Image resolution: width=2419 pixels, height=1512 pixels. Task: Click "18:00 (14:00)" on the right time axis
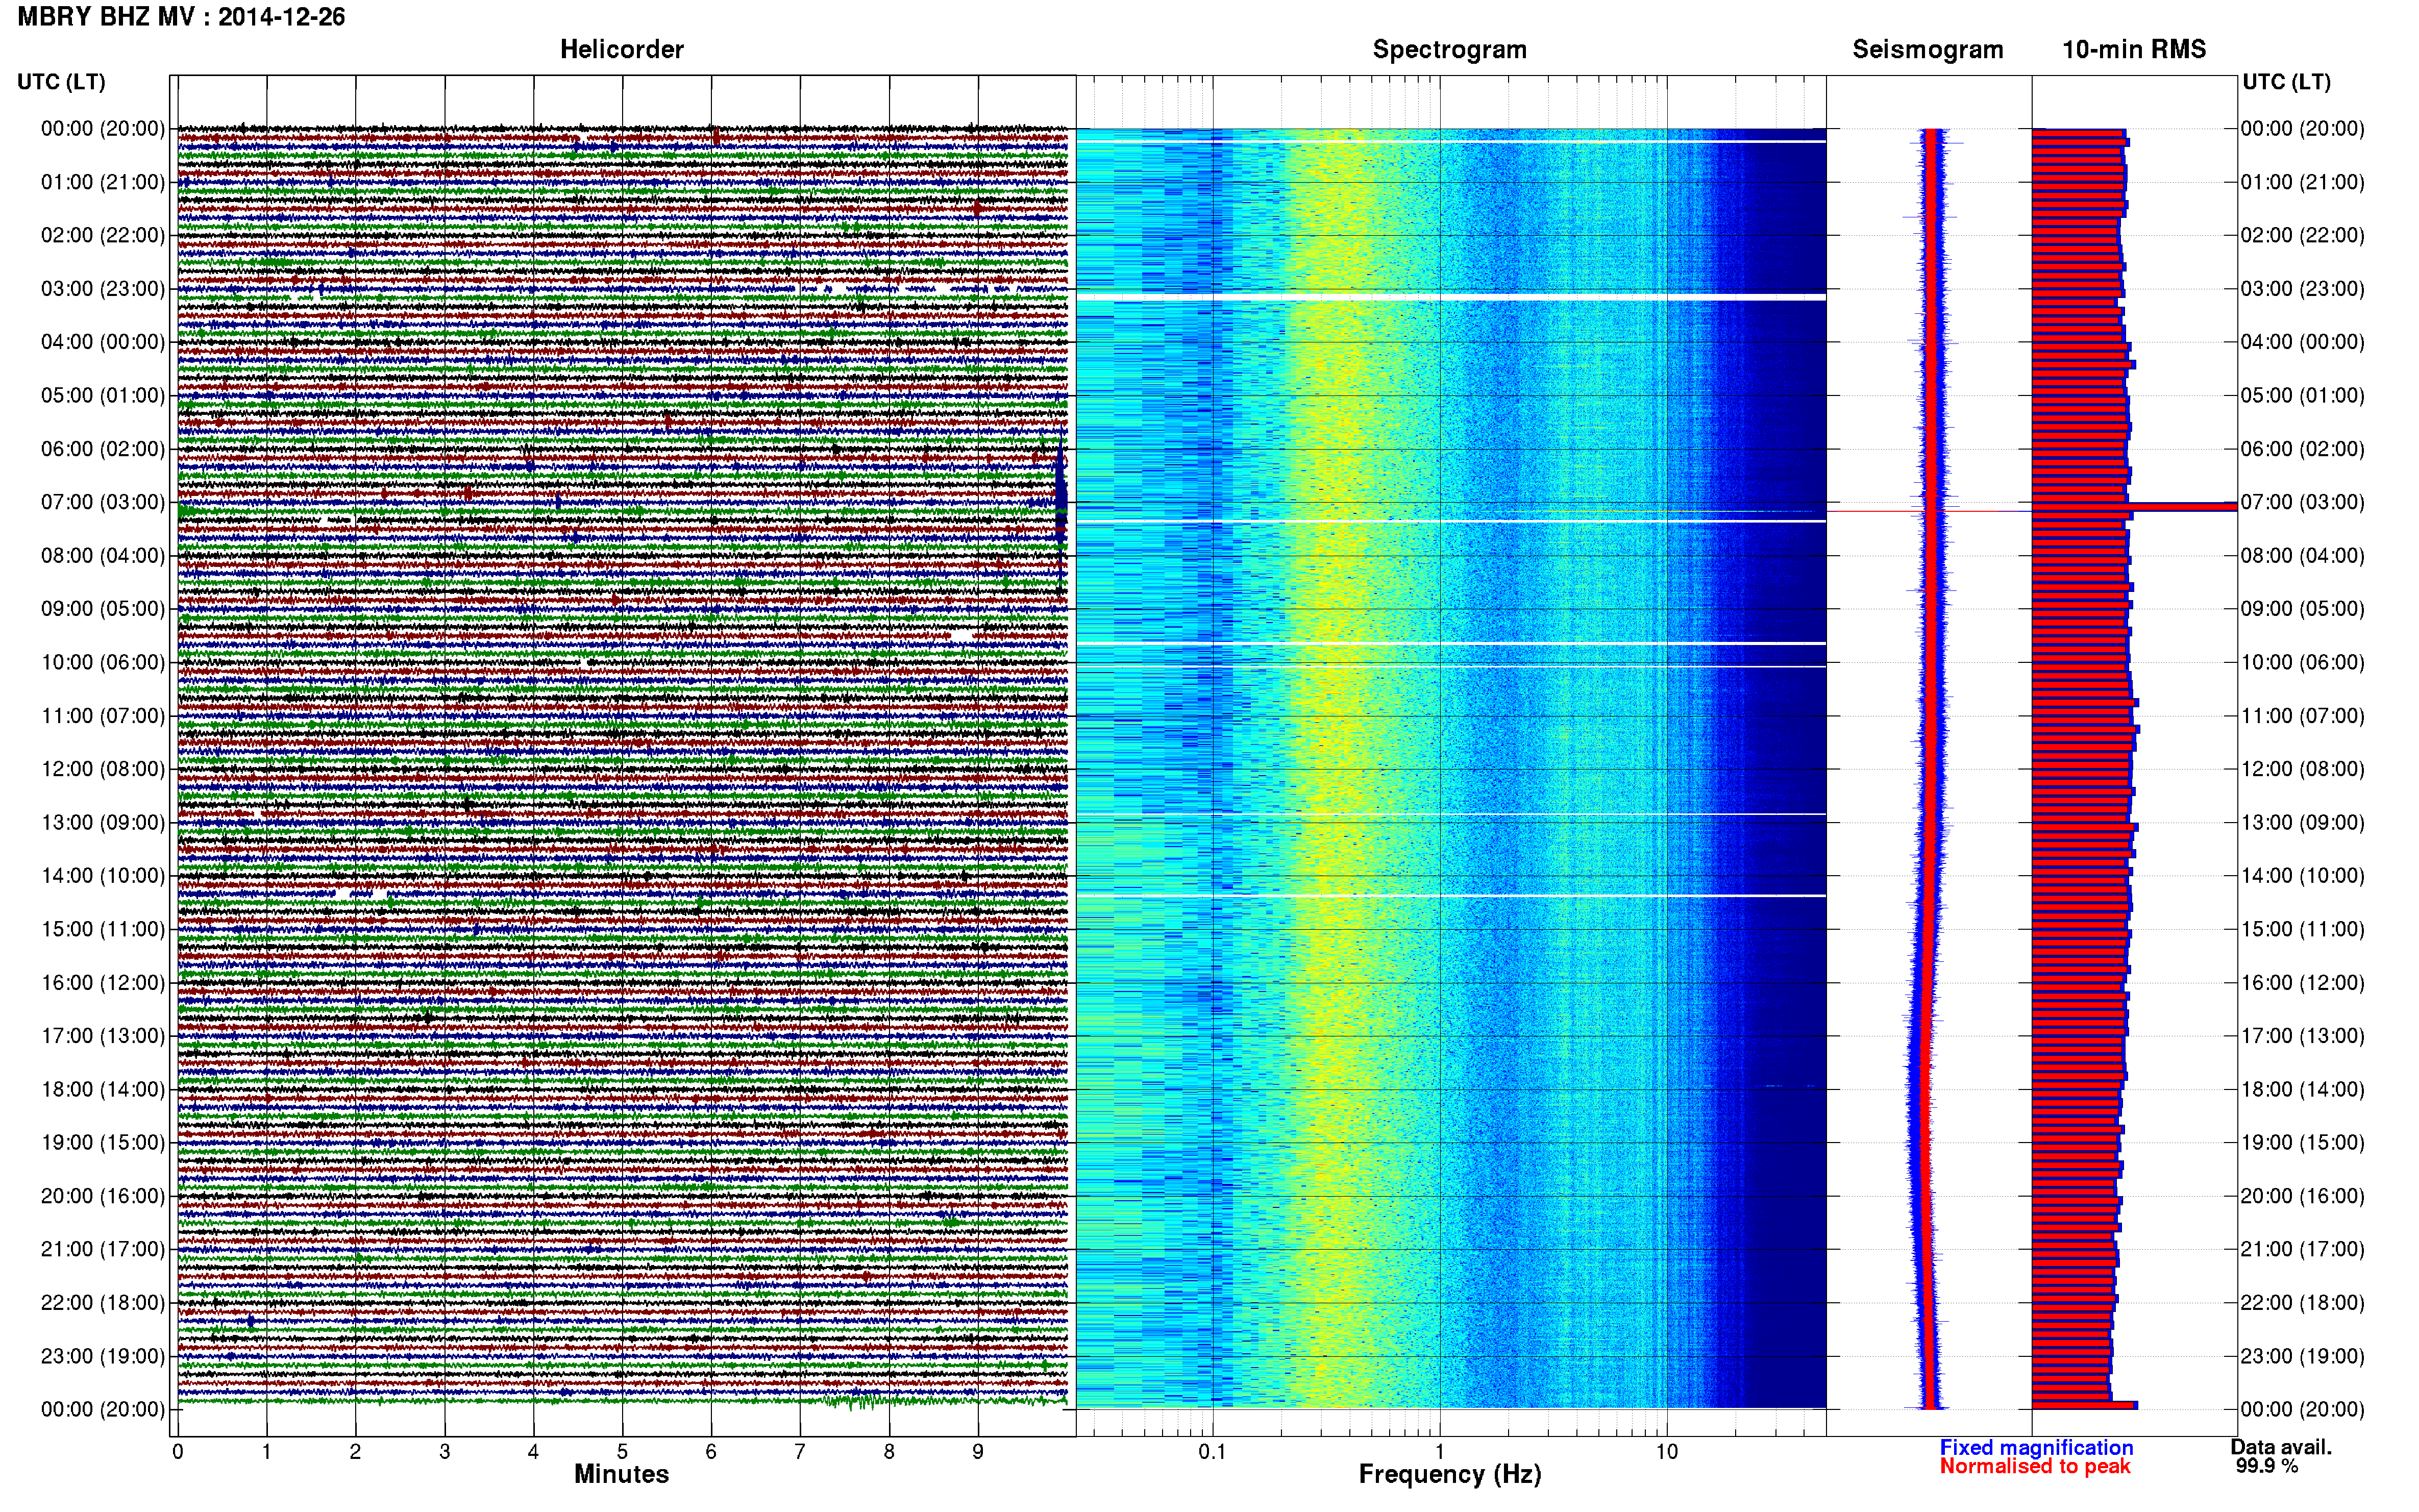pyautogui.click(x=2302, y=1089)
